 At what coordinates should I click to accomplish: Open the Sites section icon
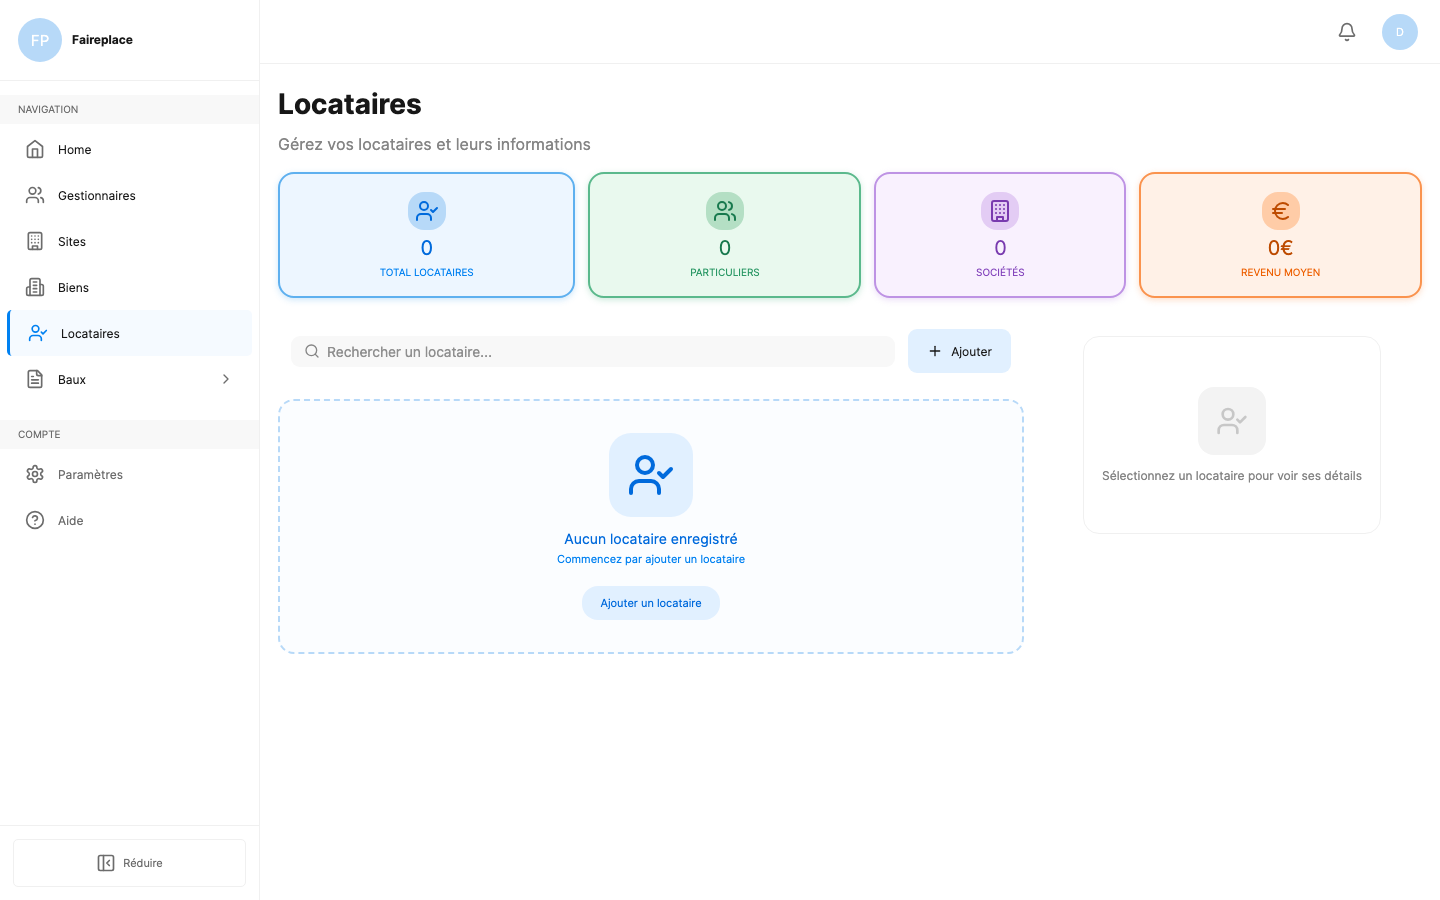point(37,241)
